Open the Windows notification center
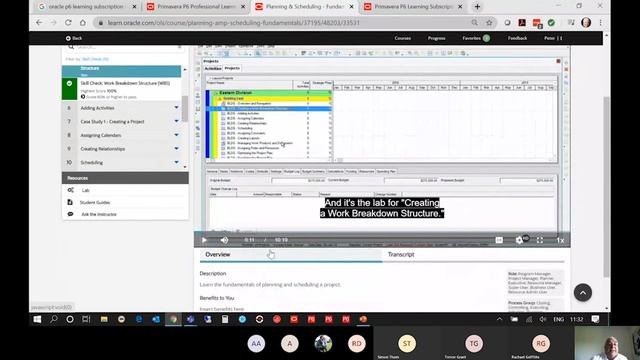 click(595, 319)
